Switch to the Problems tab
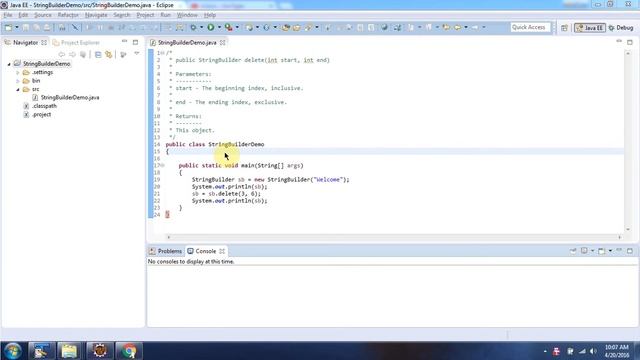The height and width of the screenshot is (360, 640). (165, 251)
